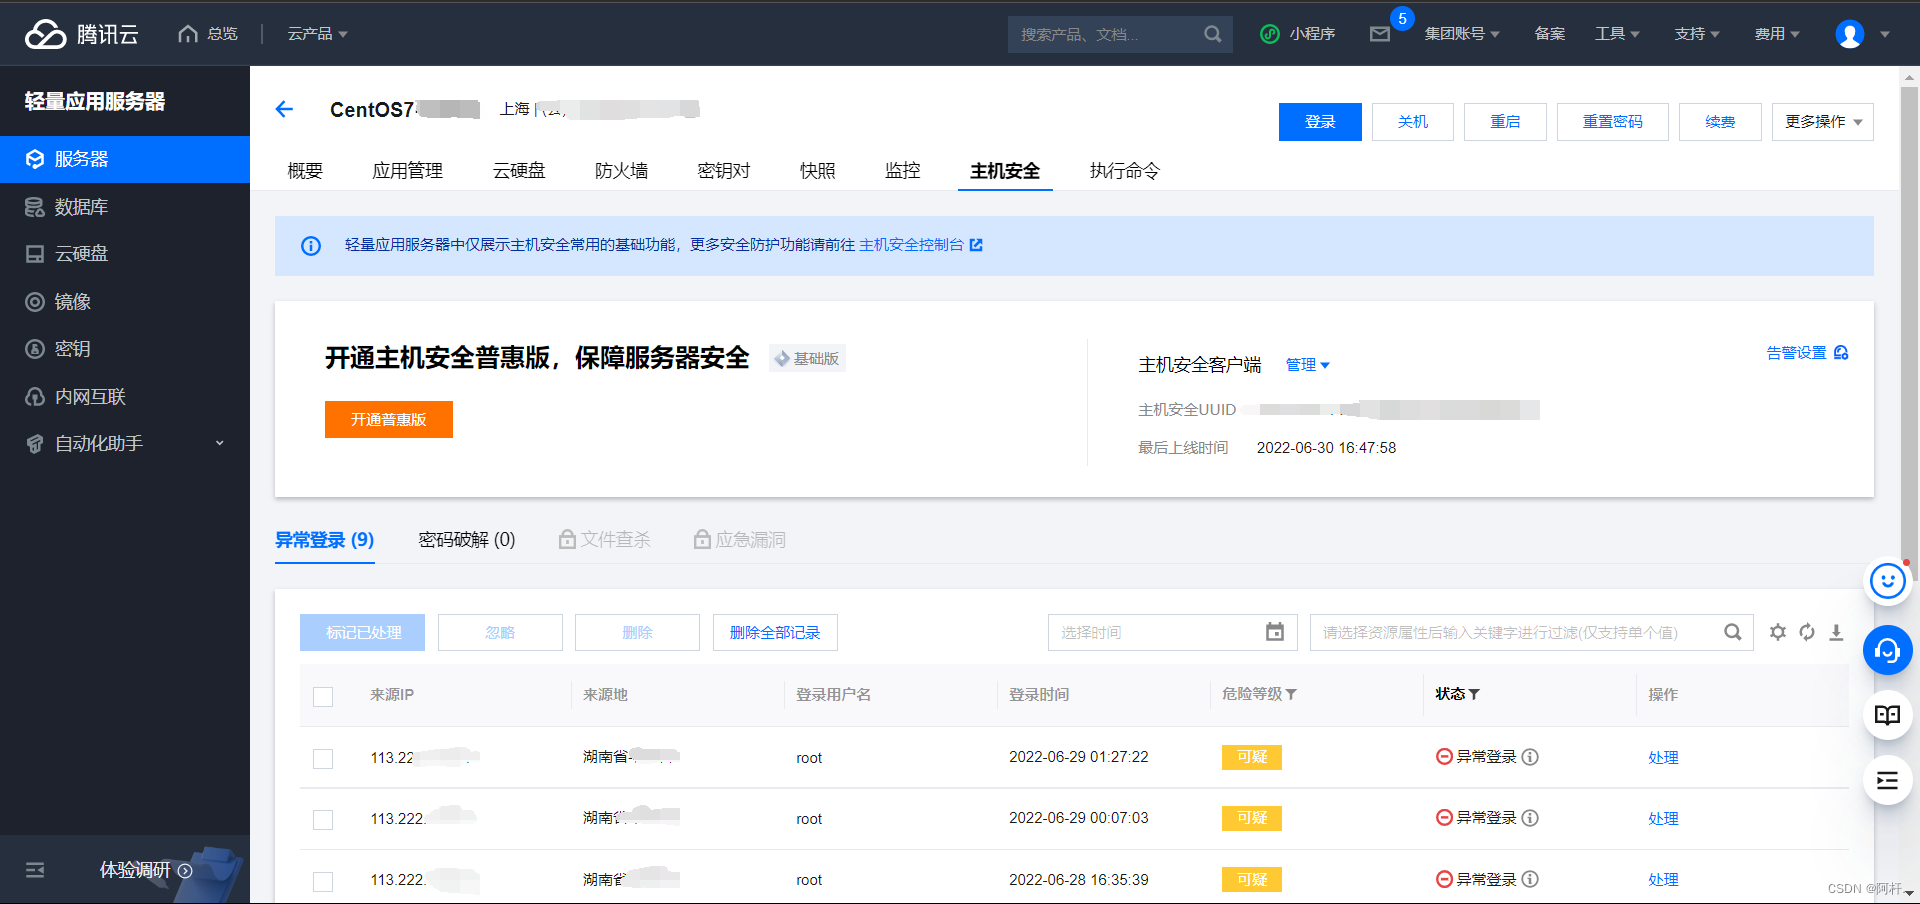Image resolution: width=1920 pixels, height=904 pixels.
Task: Click 删除全部记录 button
Action: click(775, 632)
